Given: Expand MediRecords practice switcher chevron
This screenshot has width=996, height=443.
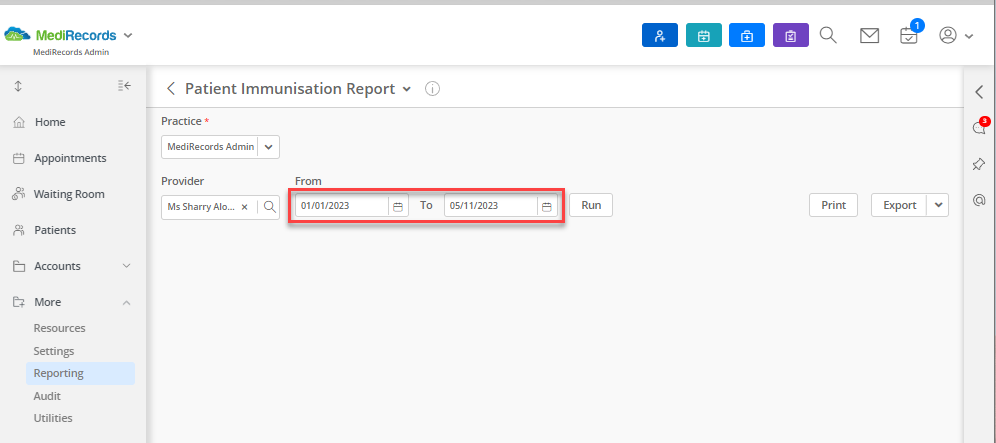Looking at the screenshot, I should [128, 35].
